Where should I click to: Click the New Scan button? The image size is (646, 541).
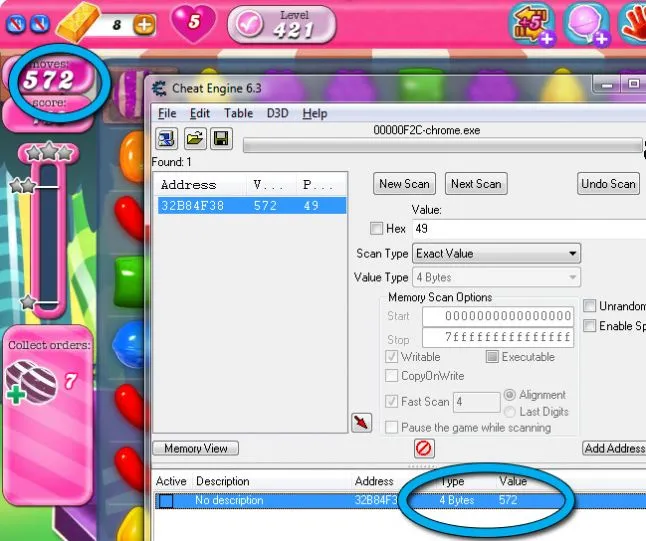(404, 184)
